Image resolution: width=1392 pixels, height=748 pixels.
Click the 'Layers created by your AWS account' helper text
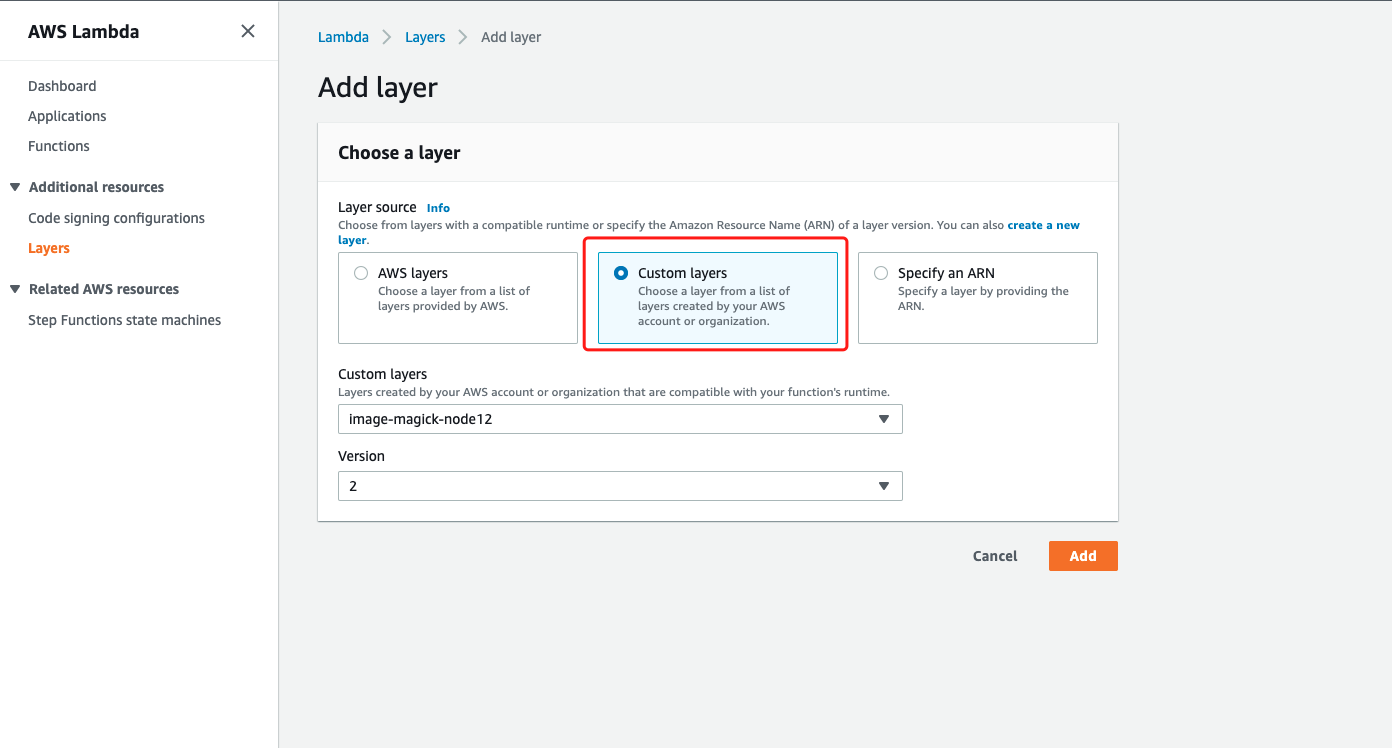point(614,392)
